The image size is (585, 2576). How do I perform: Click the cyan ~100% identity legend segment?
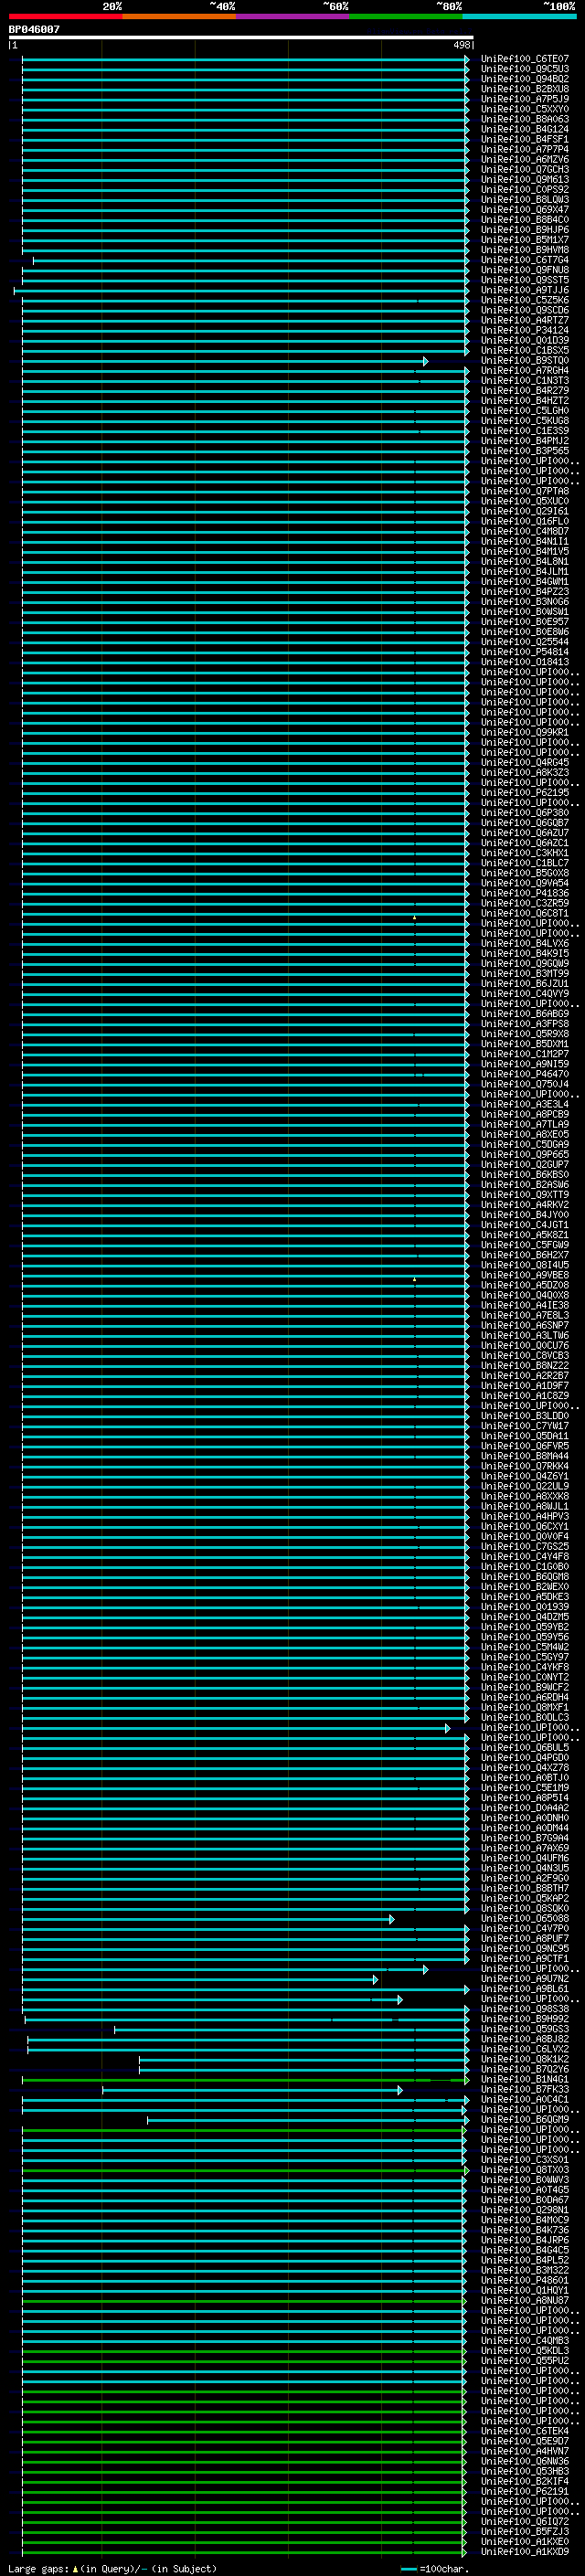coord(519,16)
